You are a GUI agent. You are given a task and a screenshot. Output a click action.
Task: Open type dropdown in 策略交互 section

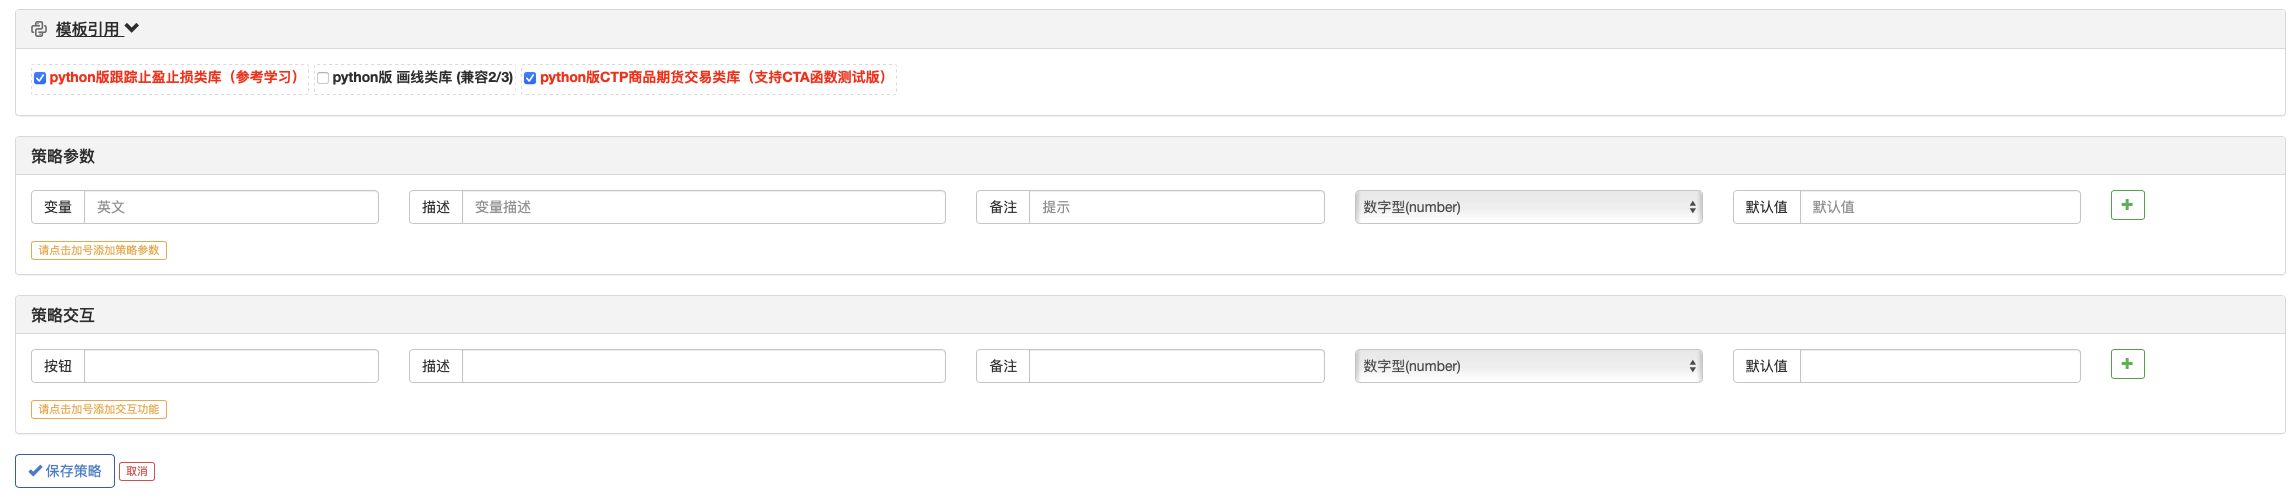pyautogui.click(x=1528, y=366)
